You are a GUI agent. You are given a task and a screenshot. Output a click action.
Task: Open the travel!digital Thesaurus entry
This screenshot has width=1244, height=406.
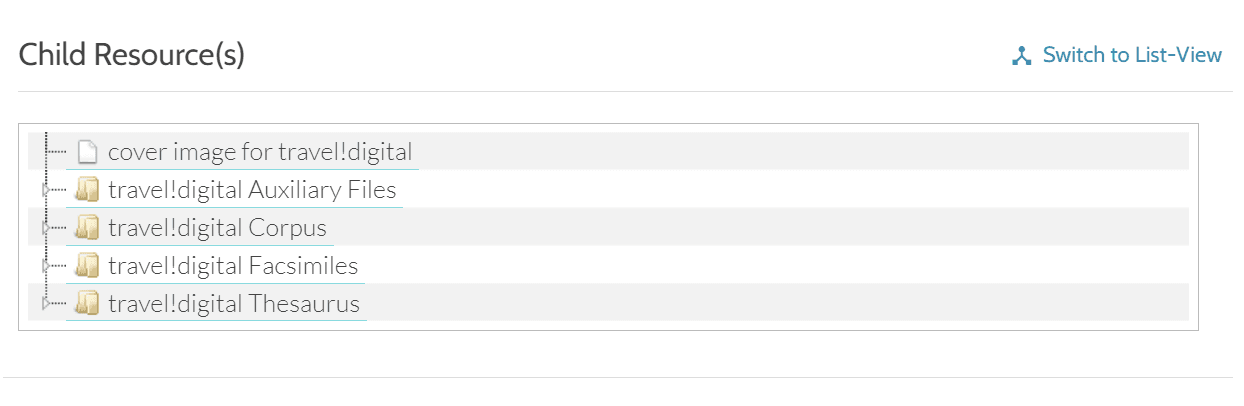tap(234, 303)
